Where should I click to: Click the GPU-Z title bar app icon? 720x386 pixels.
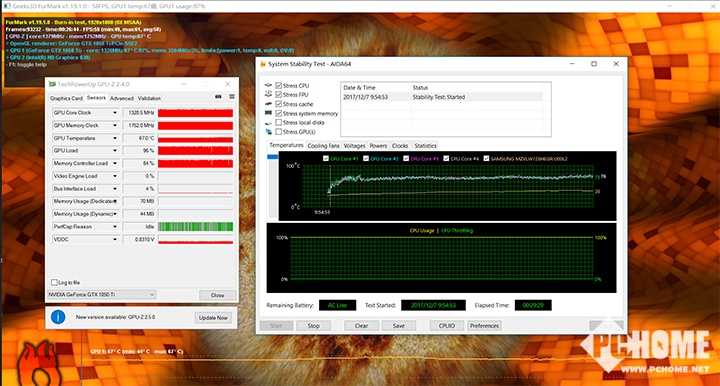pos(52,84)
